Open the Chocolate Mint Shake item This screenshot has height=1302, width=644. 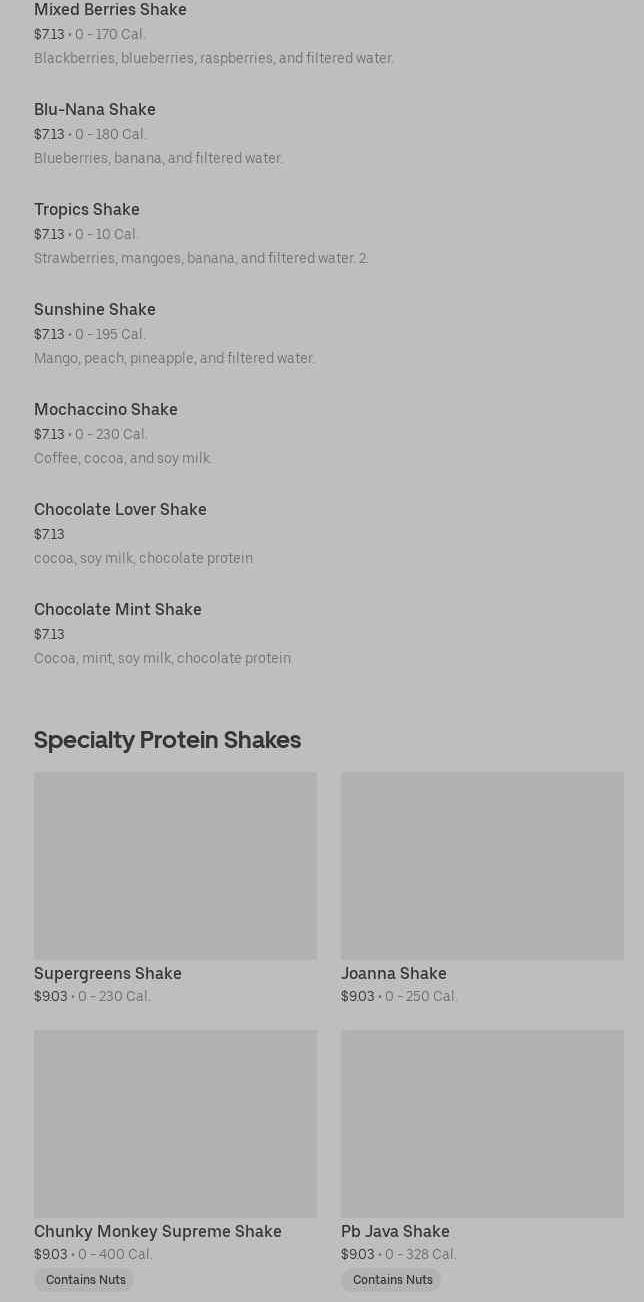coord(118,609)
